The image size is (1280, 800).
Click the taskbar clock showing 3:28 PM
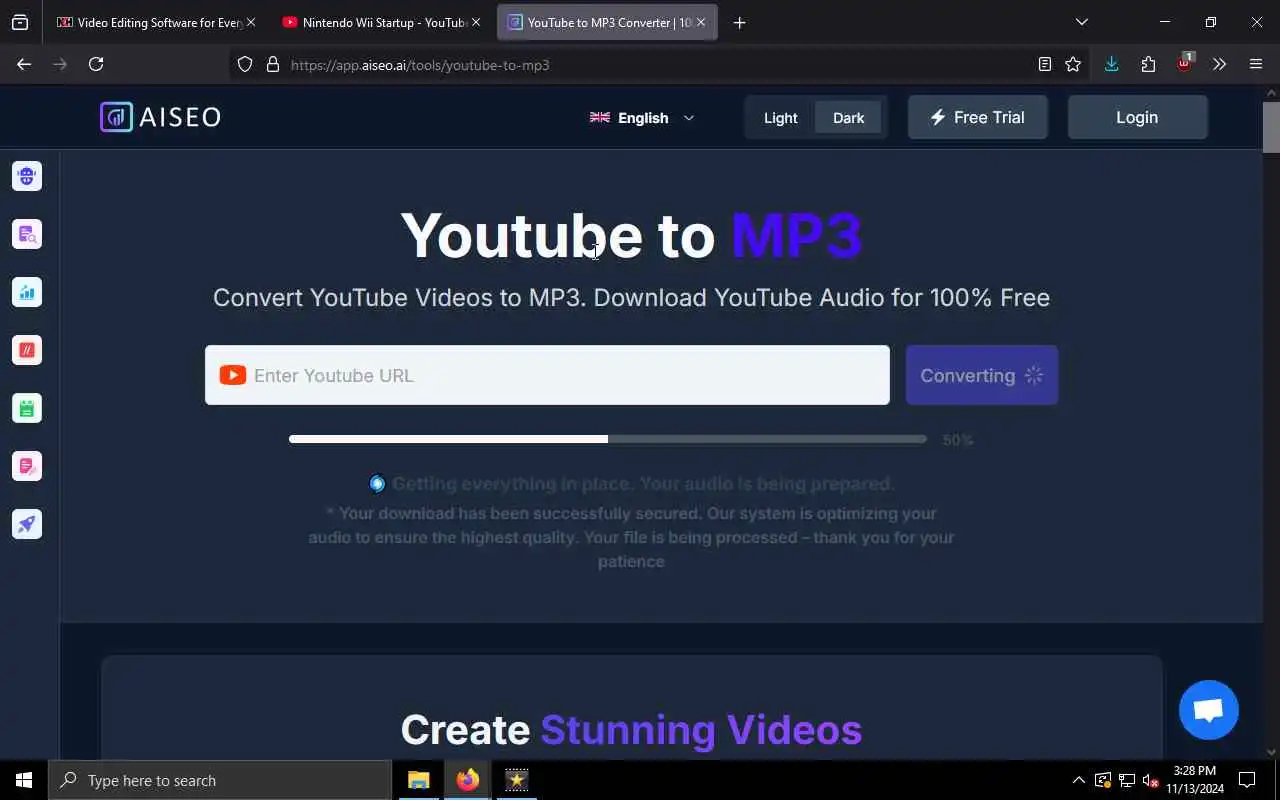(1195, 780)
